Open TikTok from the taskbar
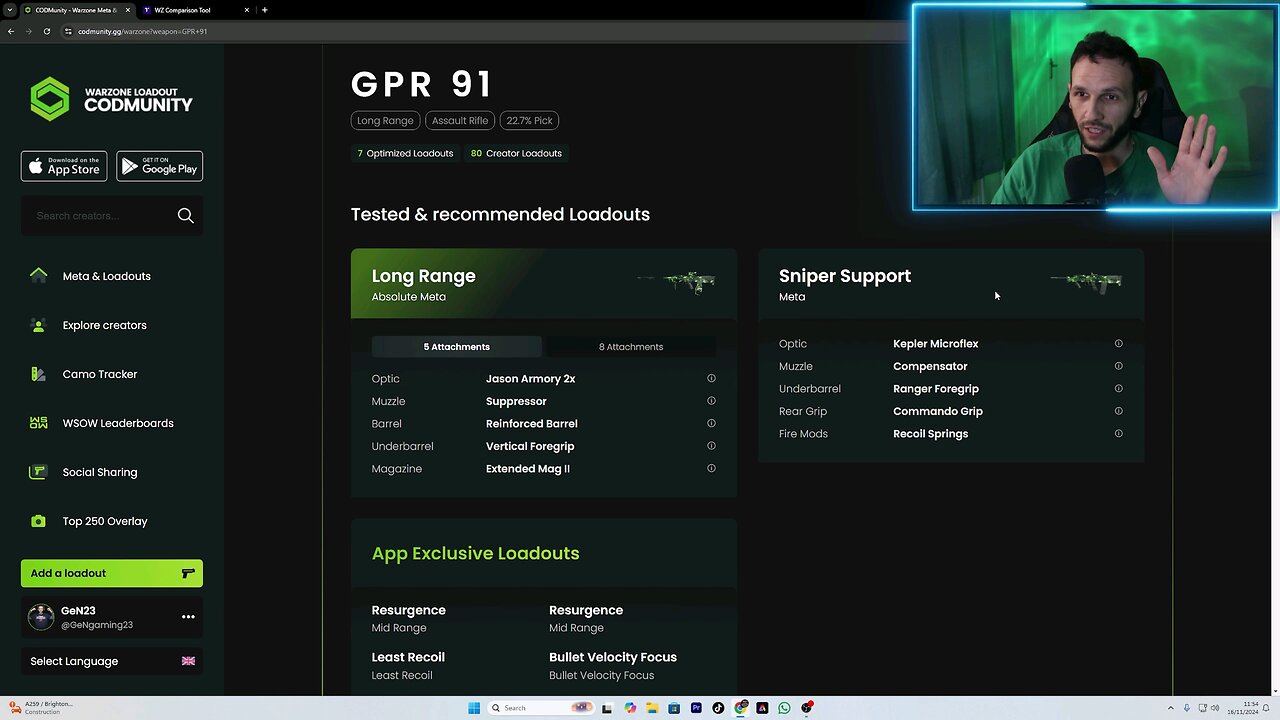 [718, 708]
